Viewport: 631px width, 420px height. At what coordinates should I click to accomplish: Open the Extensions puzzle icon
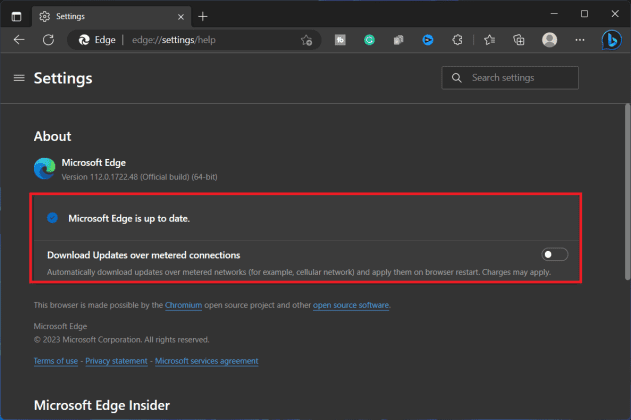pos(457,40)
